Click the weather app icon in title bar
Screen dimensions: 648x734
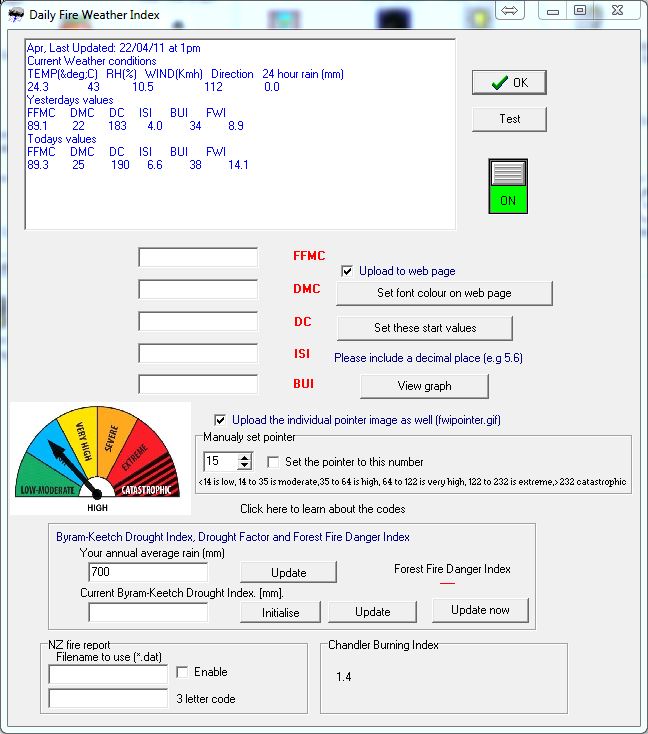click(x=16, y=15)
